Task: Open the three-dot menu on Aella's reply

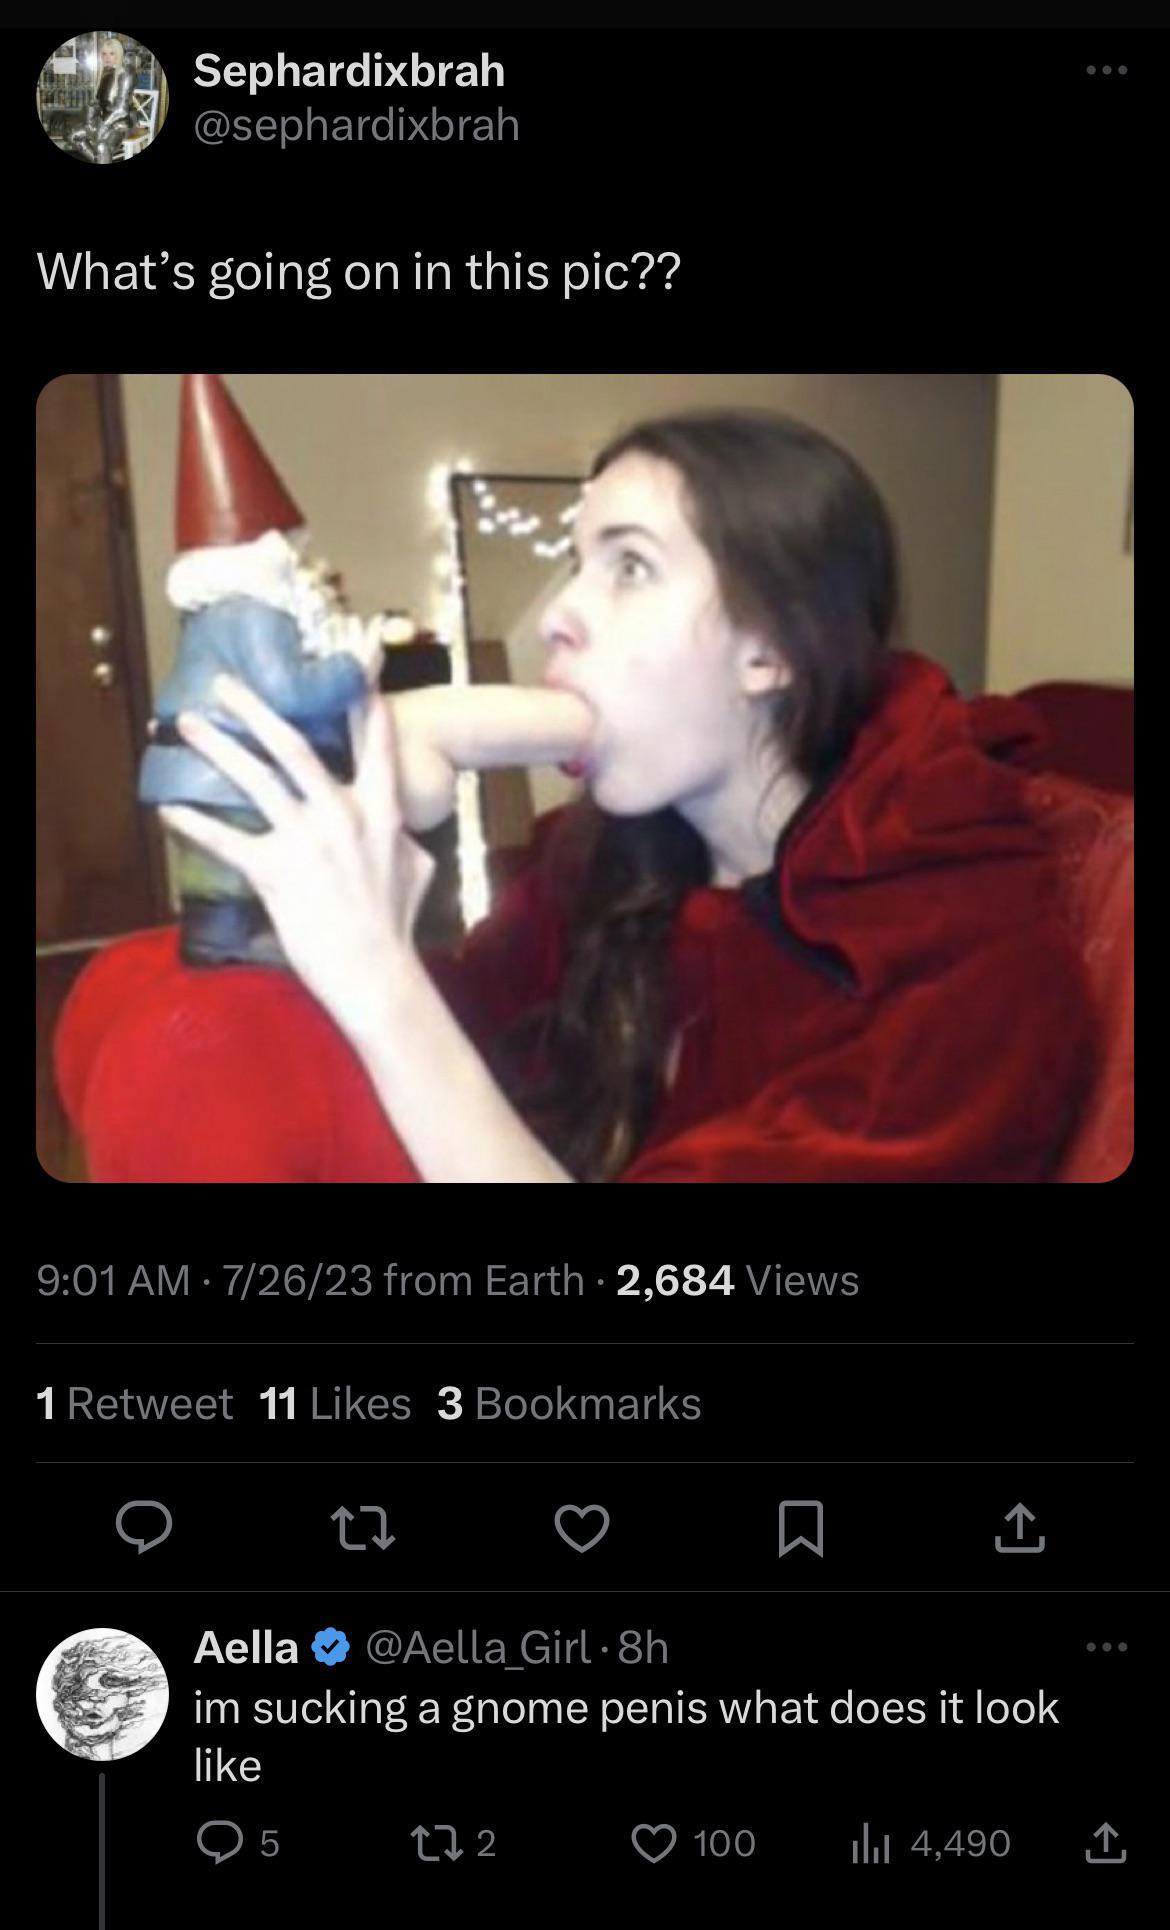Action: 1107,1647
